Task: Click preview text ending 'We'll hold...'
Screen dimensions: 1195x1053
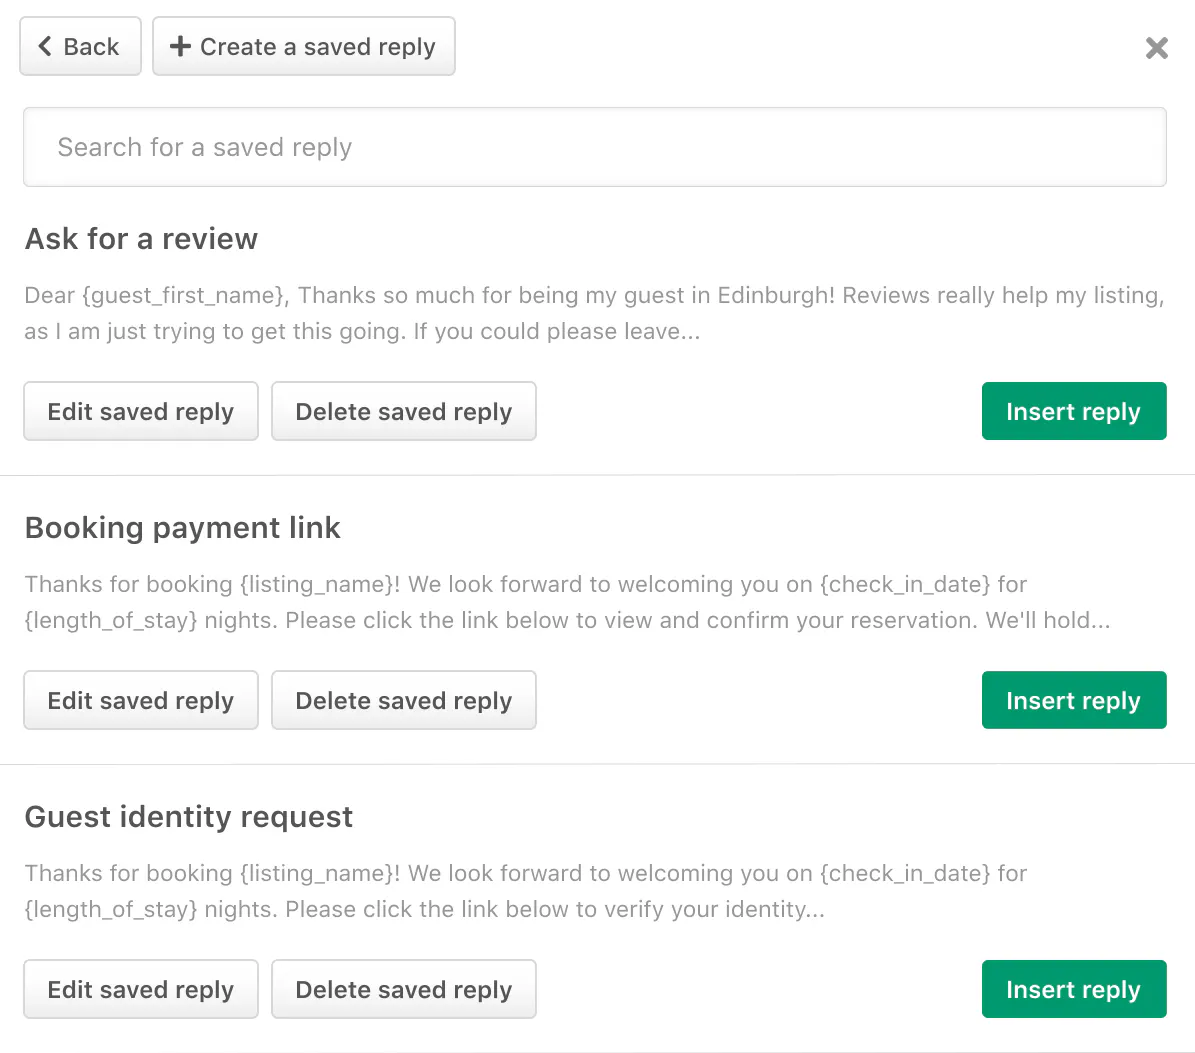Action: point(567,602)
